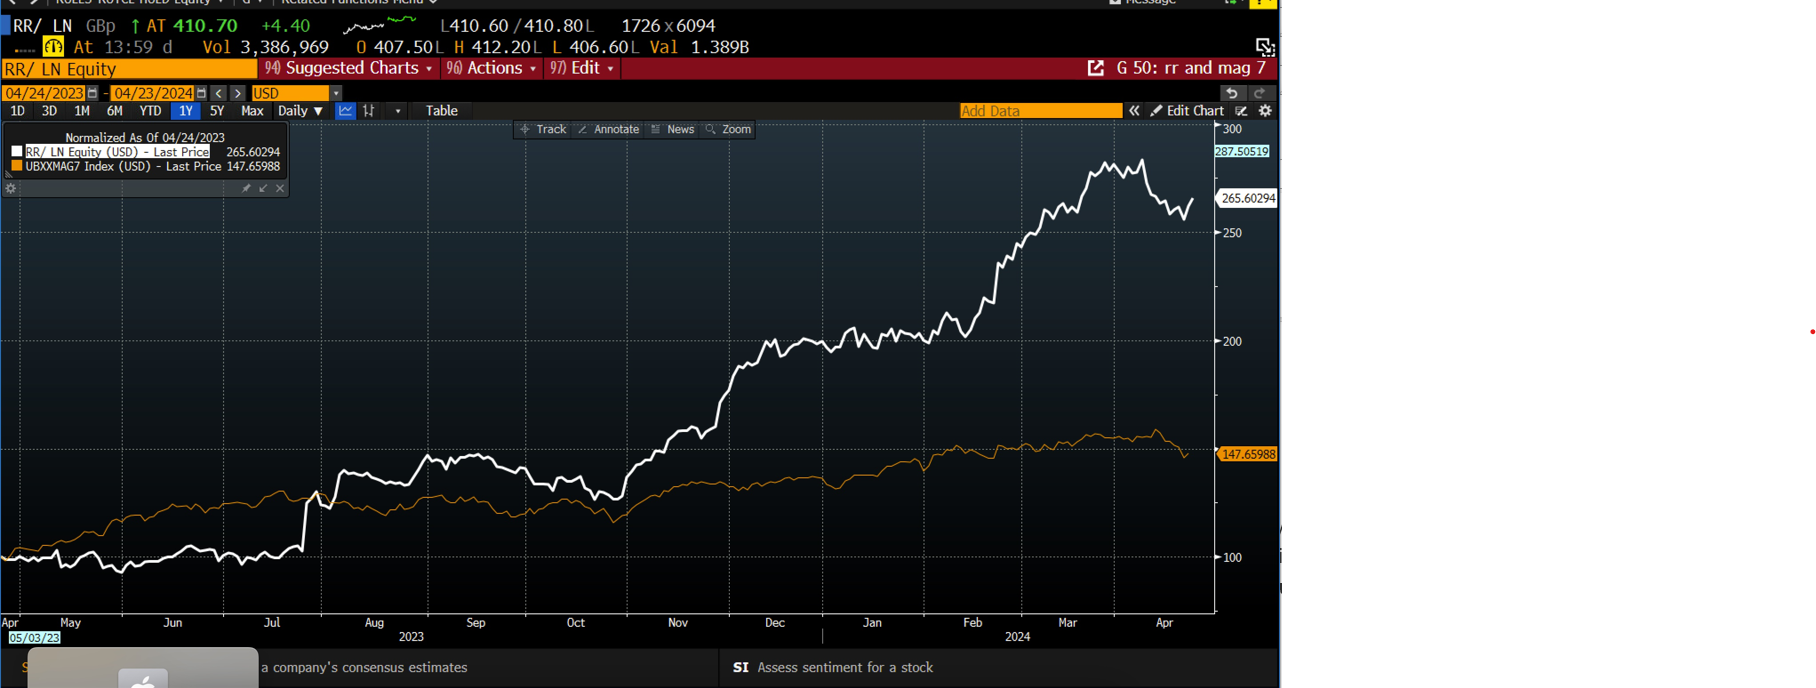Select the YTD time range tab
The width and height of the screenshot is (1816, 688).
pyautogui.click(x=150, y=111)
